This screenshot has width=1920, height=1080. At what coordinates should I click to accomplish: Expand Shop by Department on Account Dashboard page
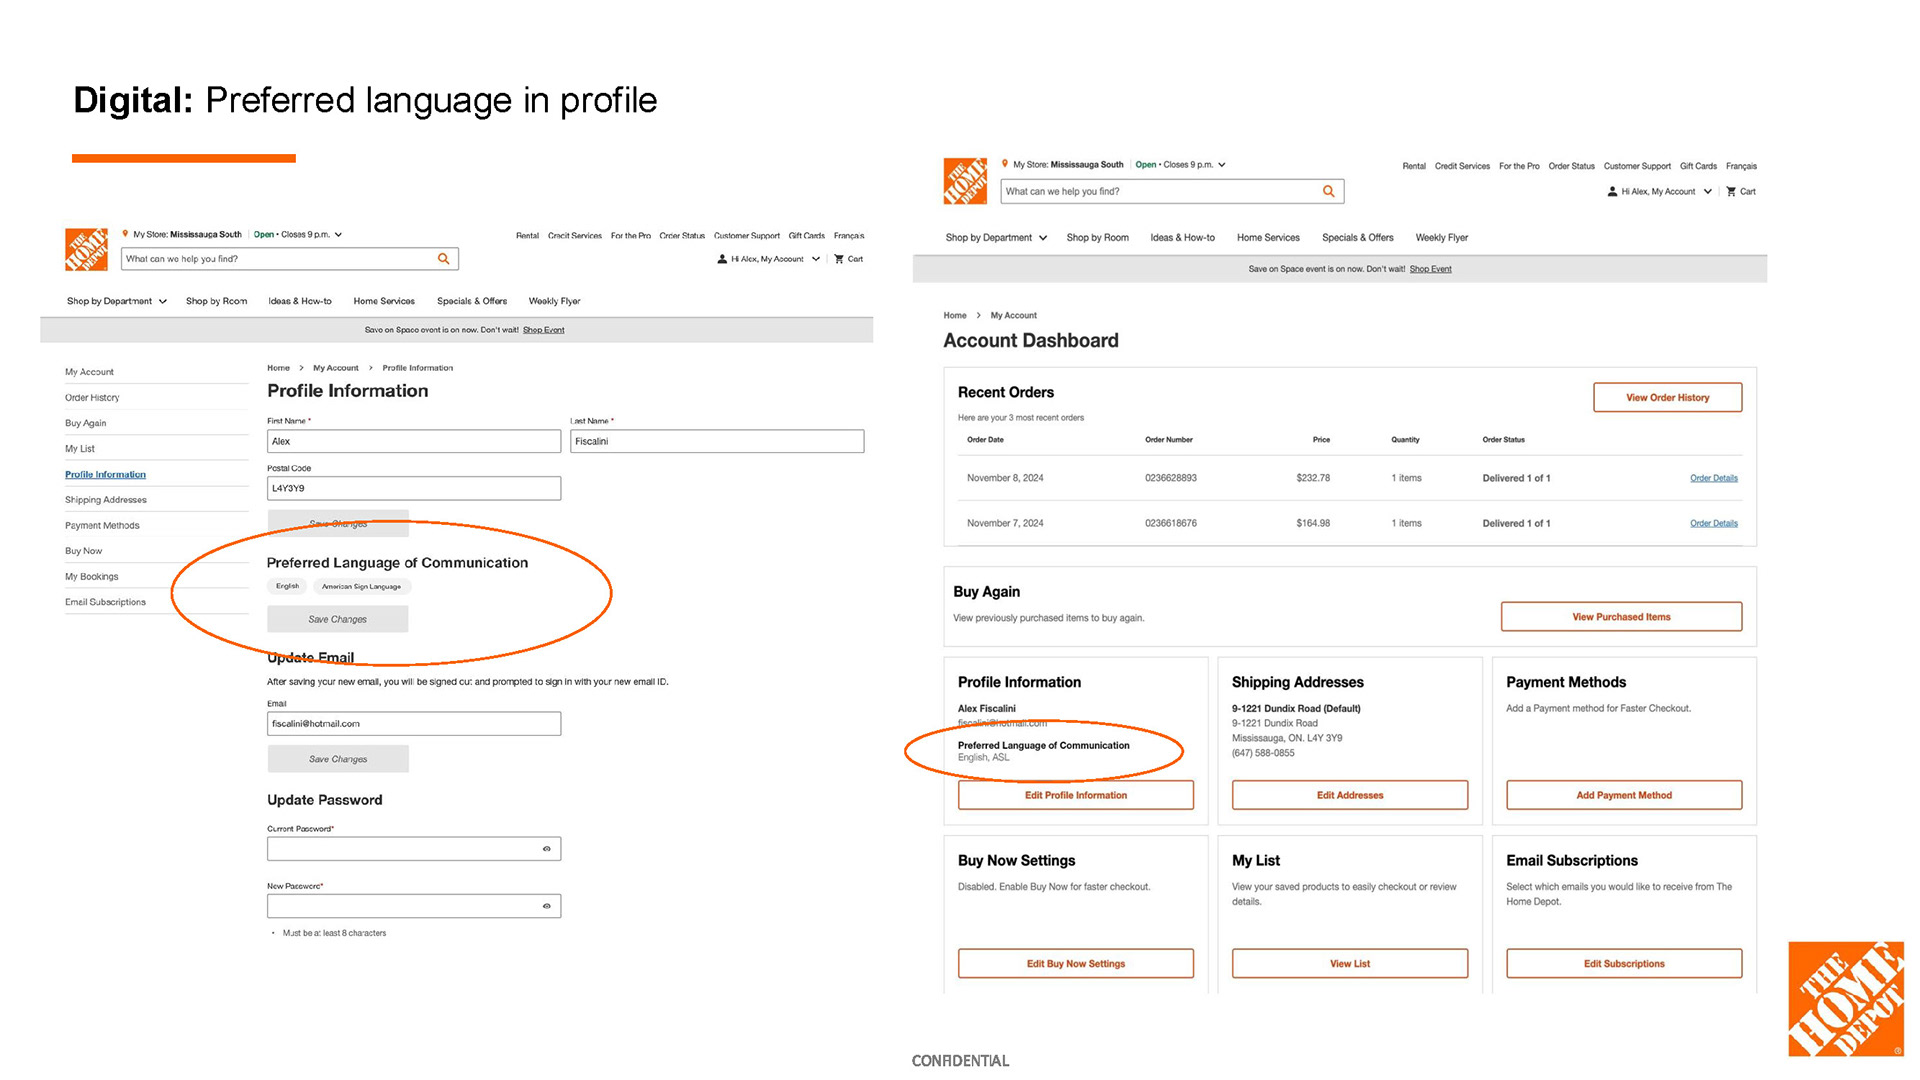(996, 238)
